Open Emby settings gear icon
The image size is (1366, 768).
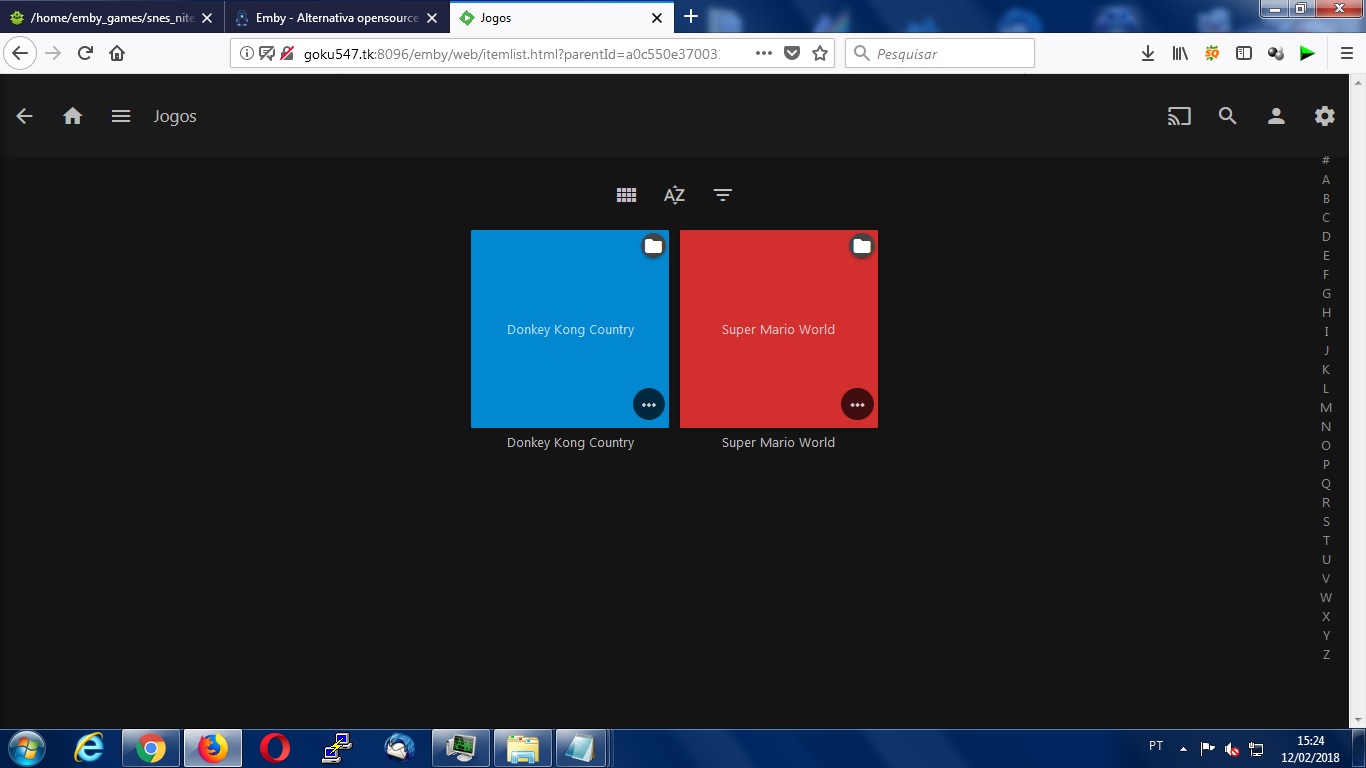[1324, 116]
